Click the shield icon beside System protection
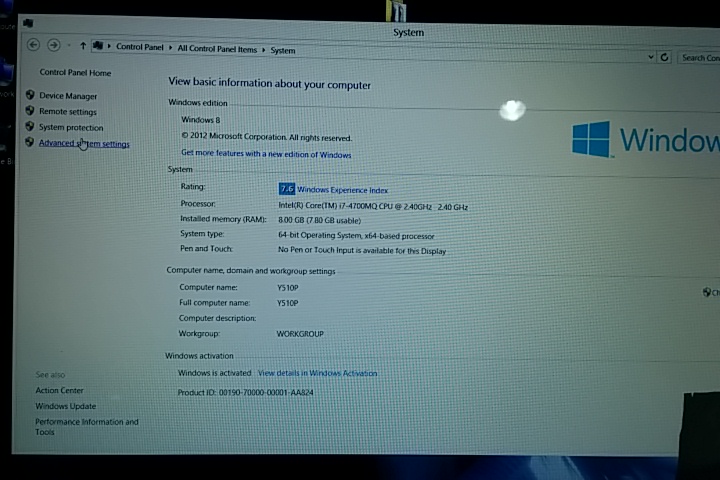Image resolution: width=720 pixels, height=480 pixels. (30, 126)
